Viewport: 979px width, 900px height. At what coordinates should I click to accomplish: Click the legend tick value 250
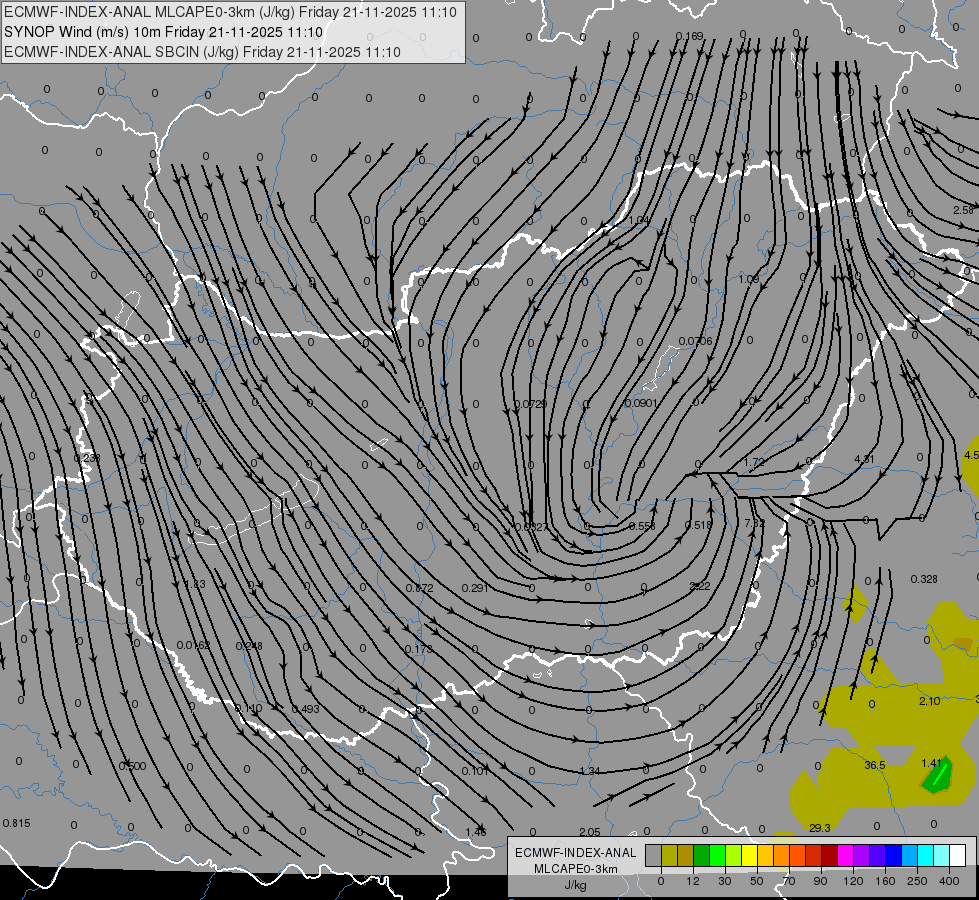[917, 881]
